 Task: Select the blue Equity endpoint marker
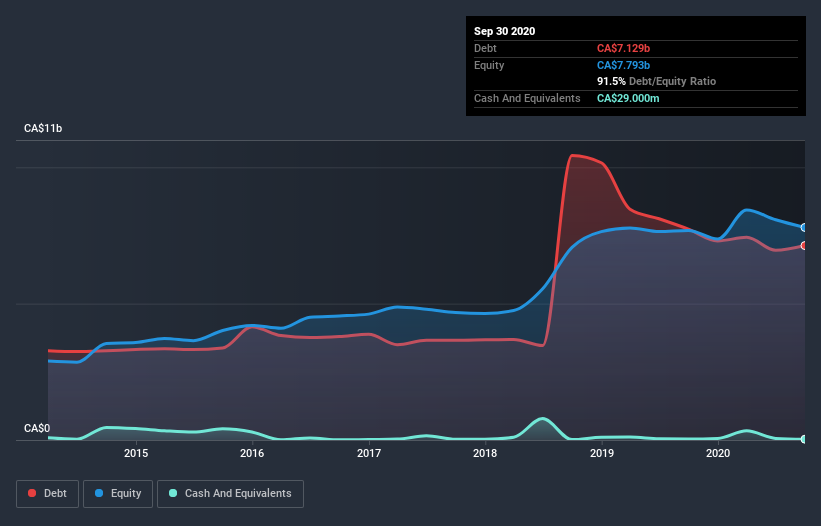click(x=804, y=228)
